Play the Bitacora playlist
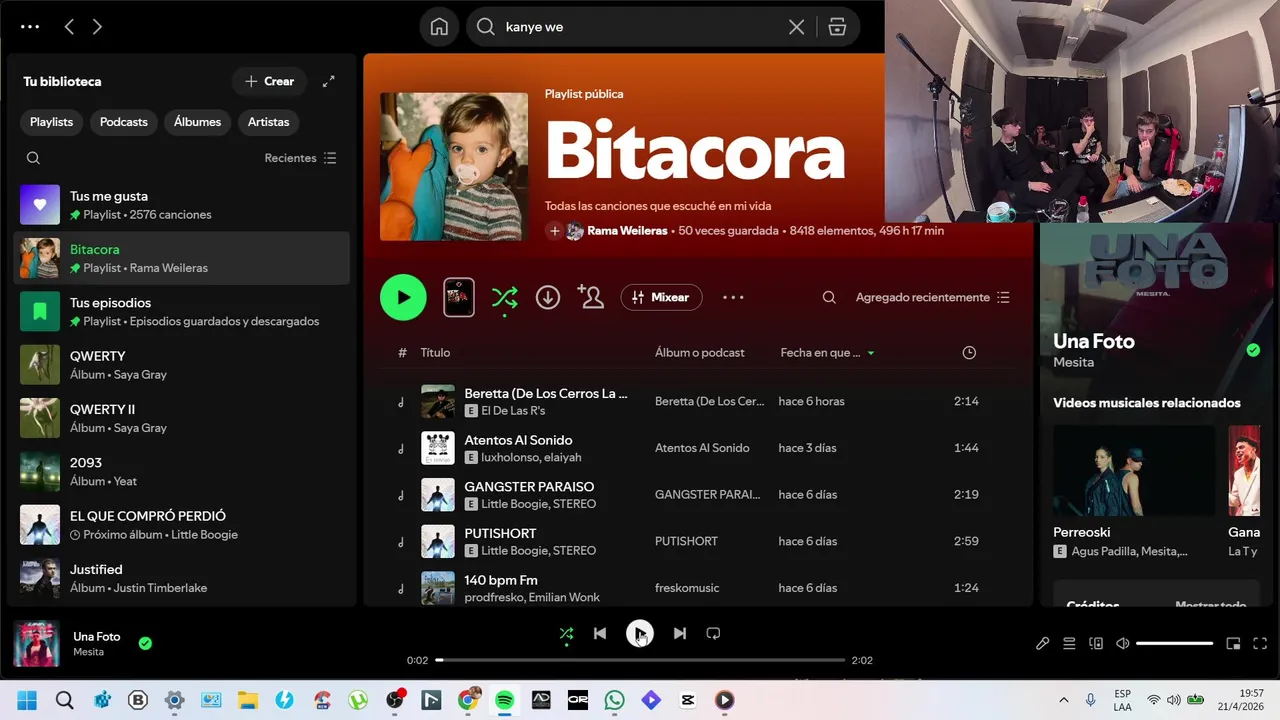 (x=403, y=297)
